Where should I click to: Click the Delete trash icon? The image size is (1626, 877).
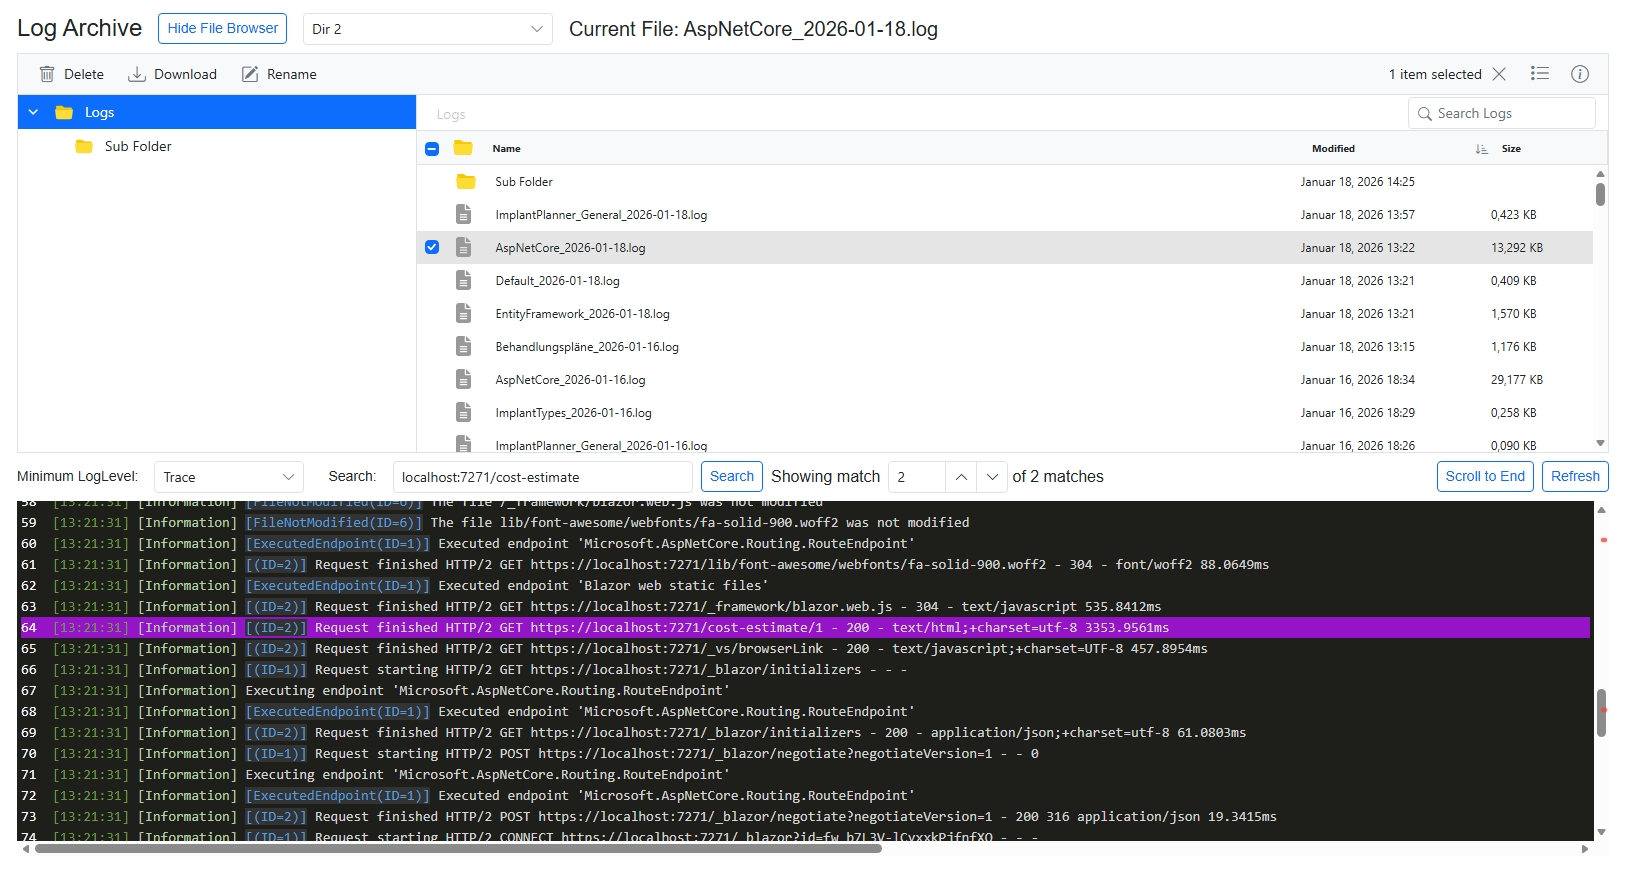47,74
